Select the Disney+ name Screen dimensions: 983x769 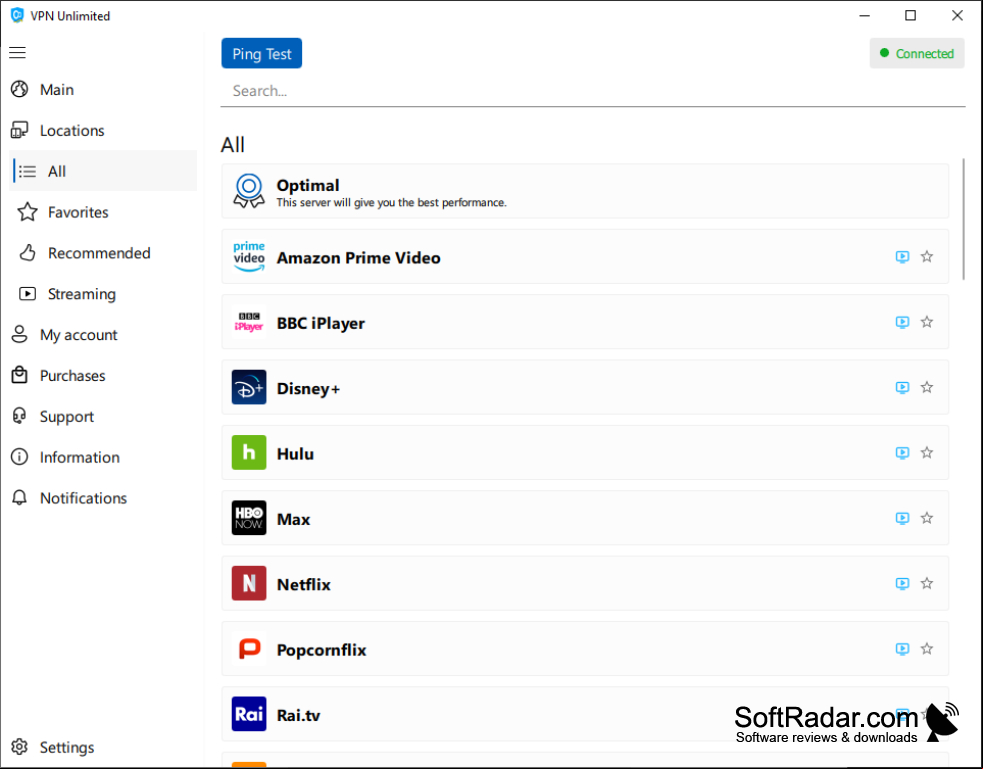[x=308, y=389]
